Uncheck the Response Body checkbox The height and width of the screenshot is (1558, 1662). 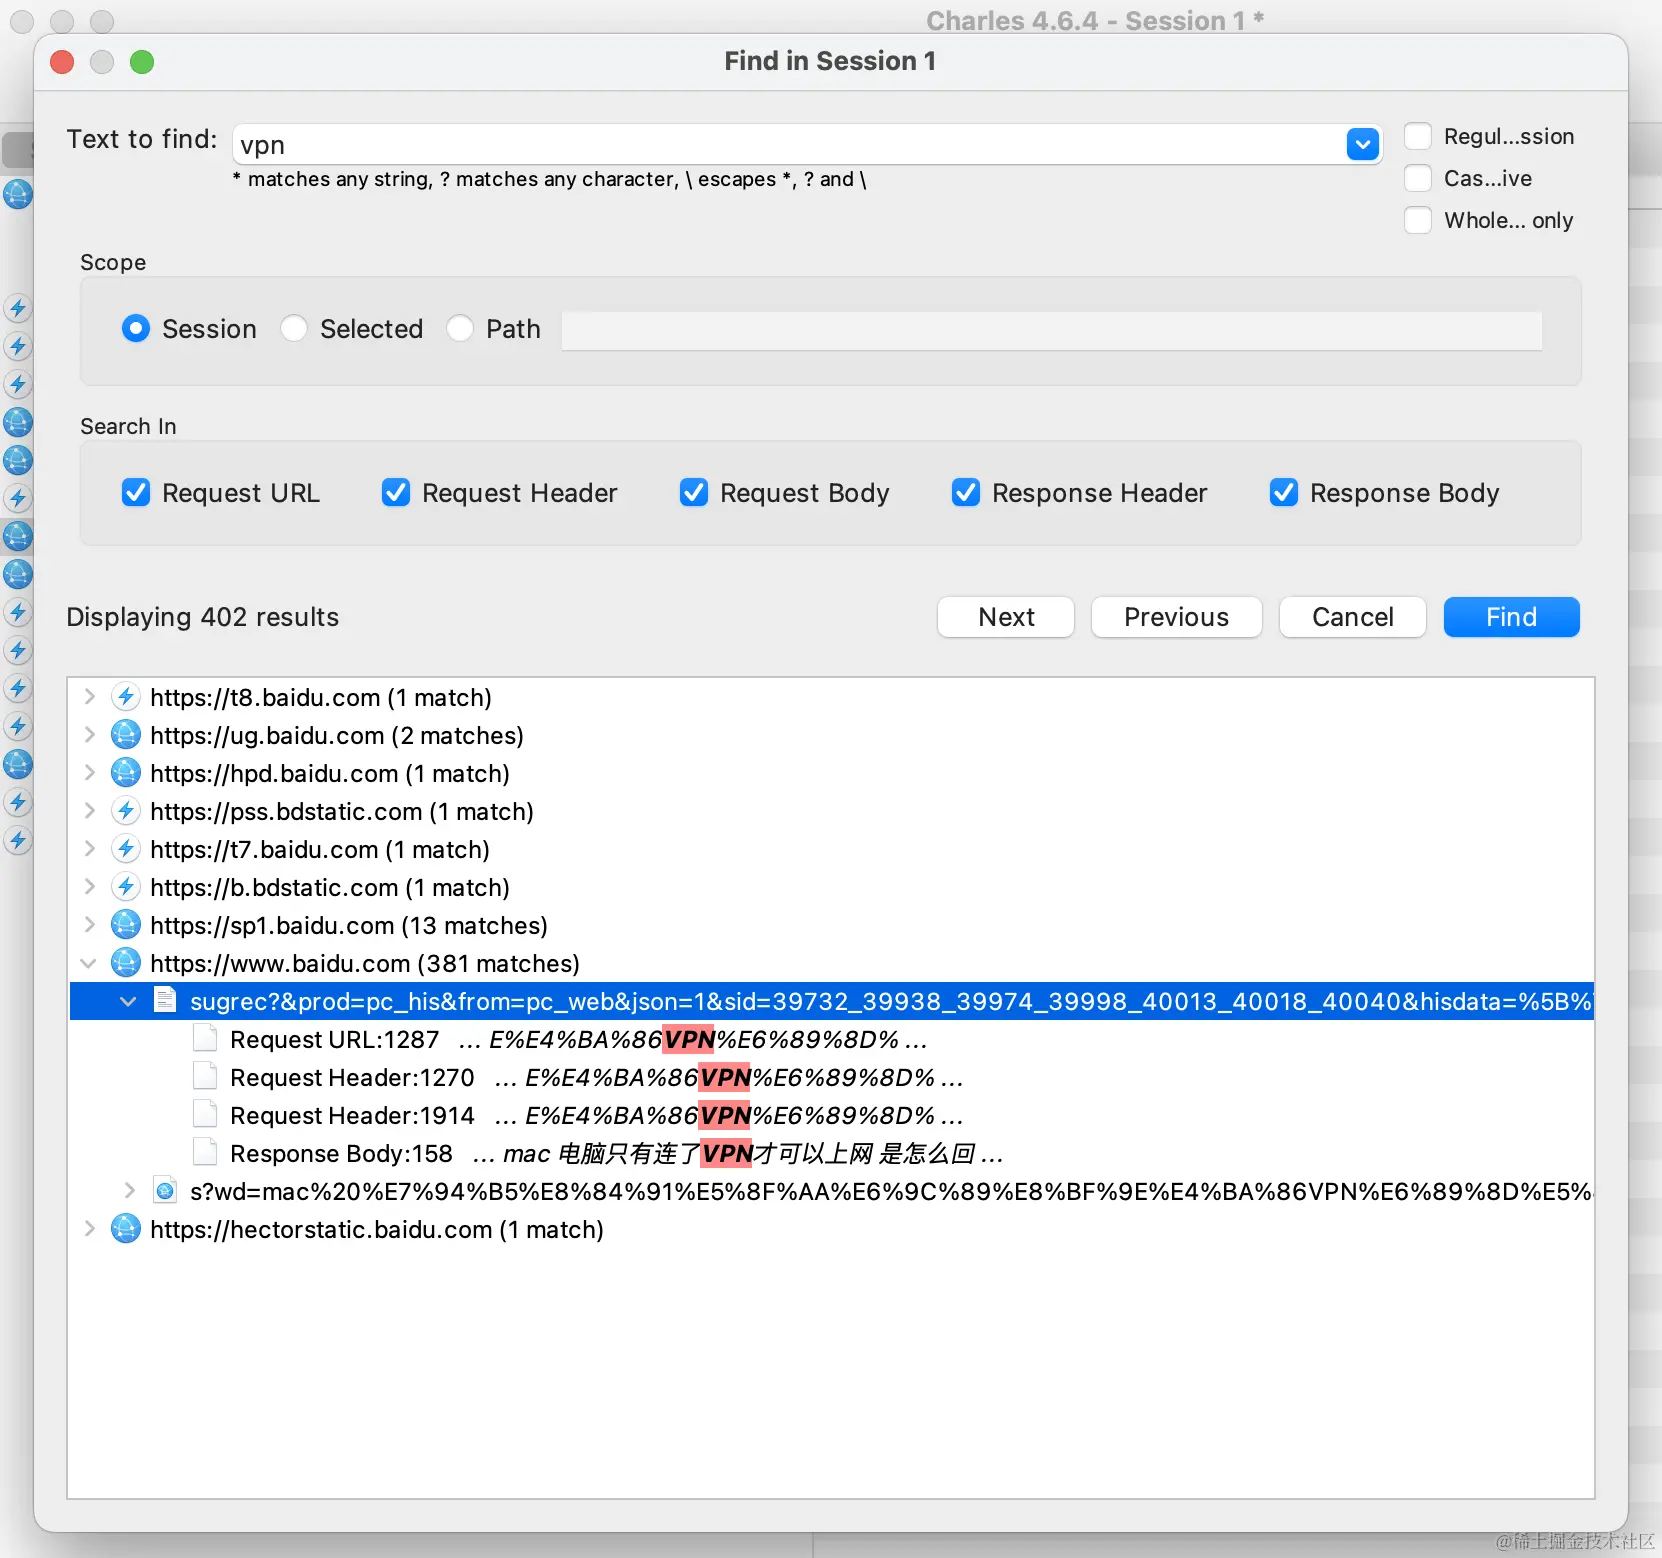click(1284, 493)
